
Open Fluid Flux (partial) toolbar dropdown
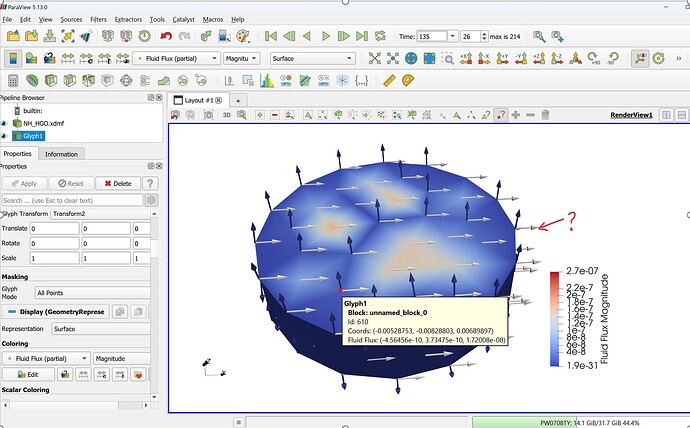176,58
